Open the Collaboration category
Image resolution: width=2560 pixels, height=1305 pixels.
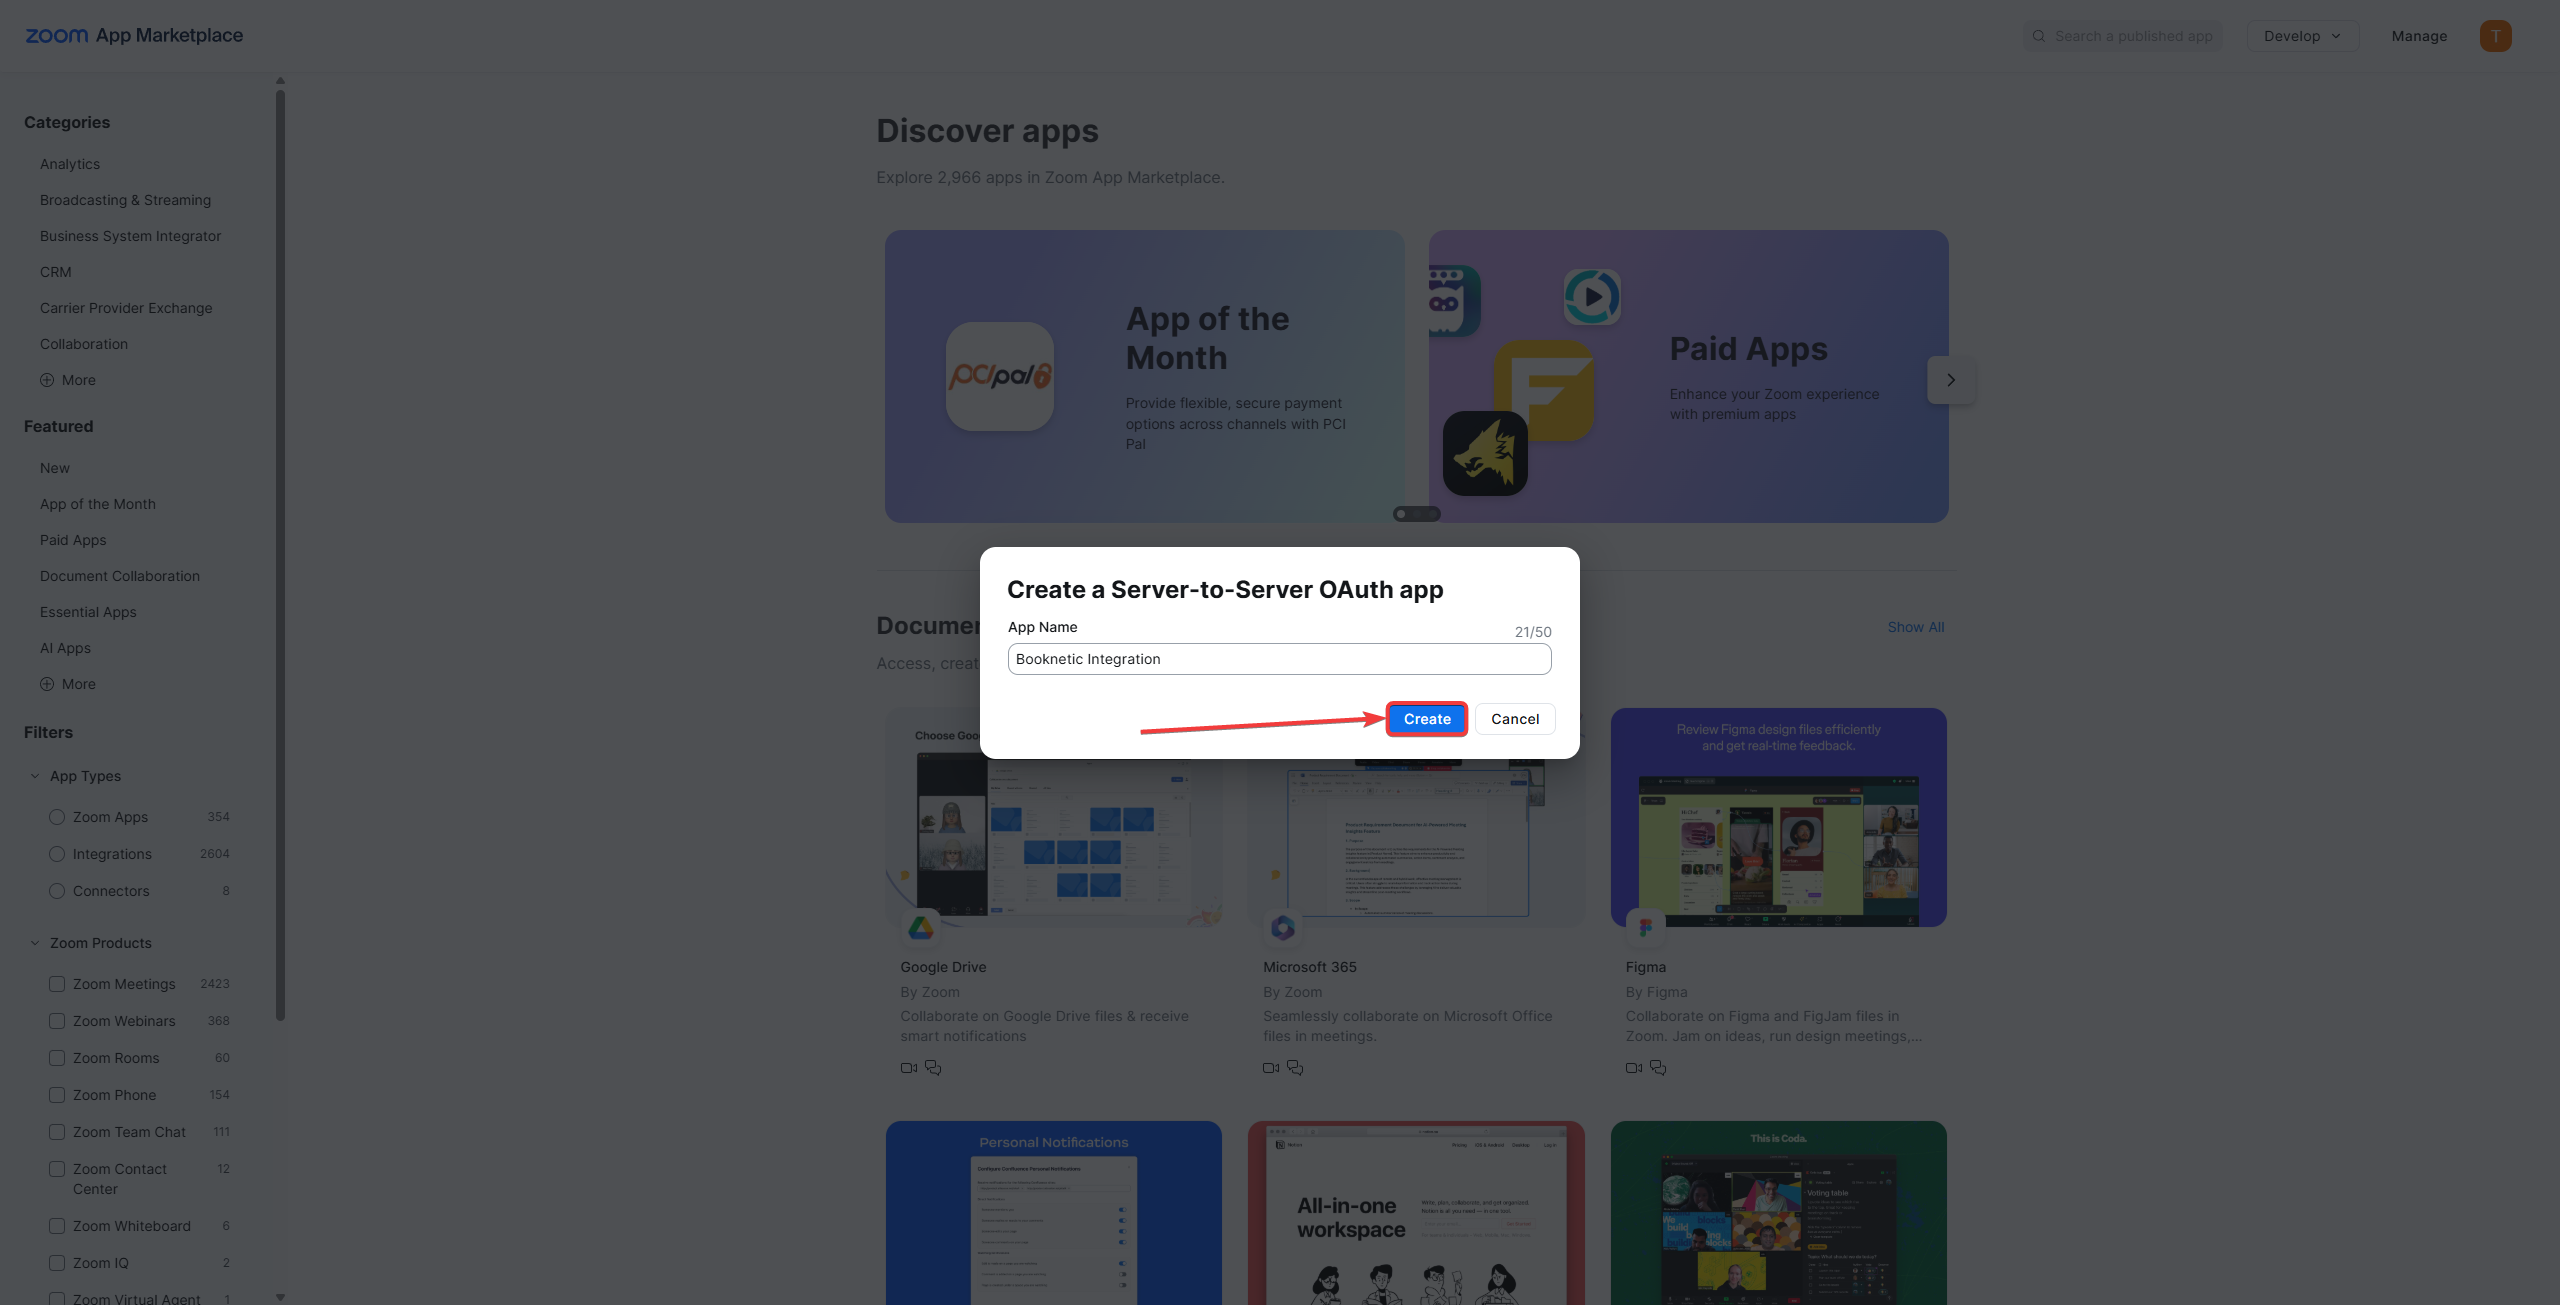click(84, 344)
